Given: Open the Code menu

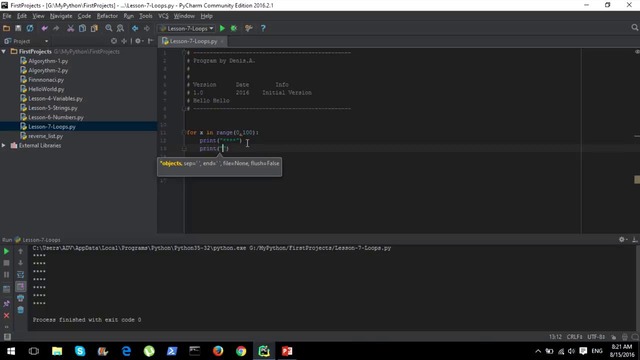Looking at the screenshot, I should pos(84,16).
